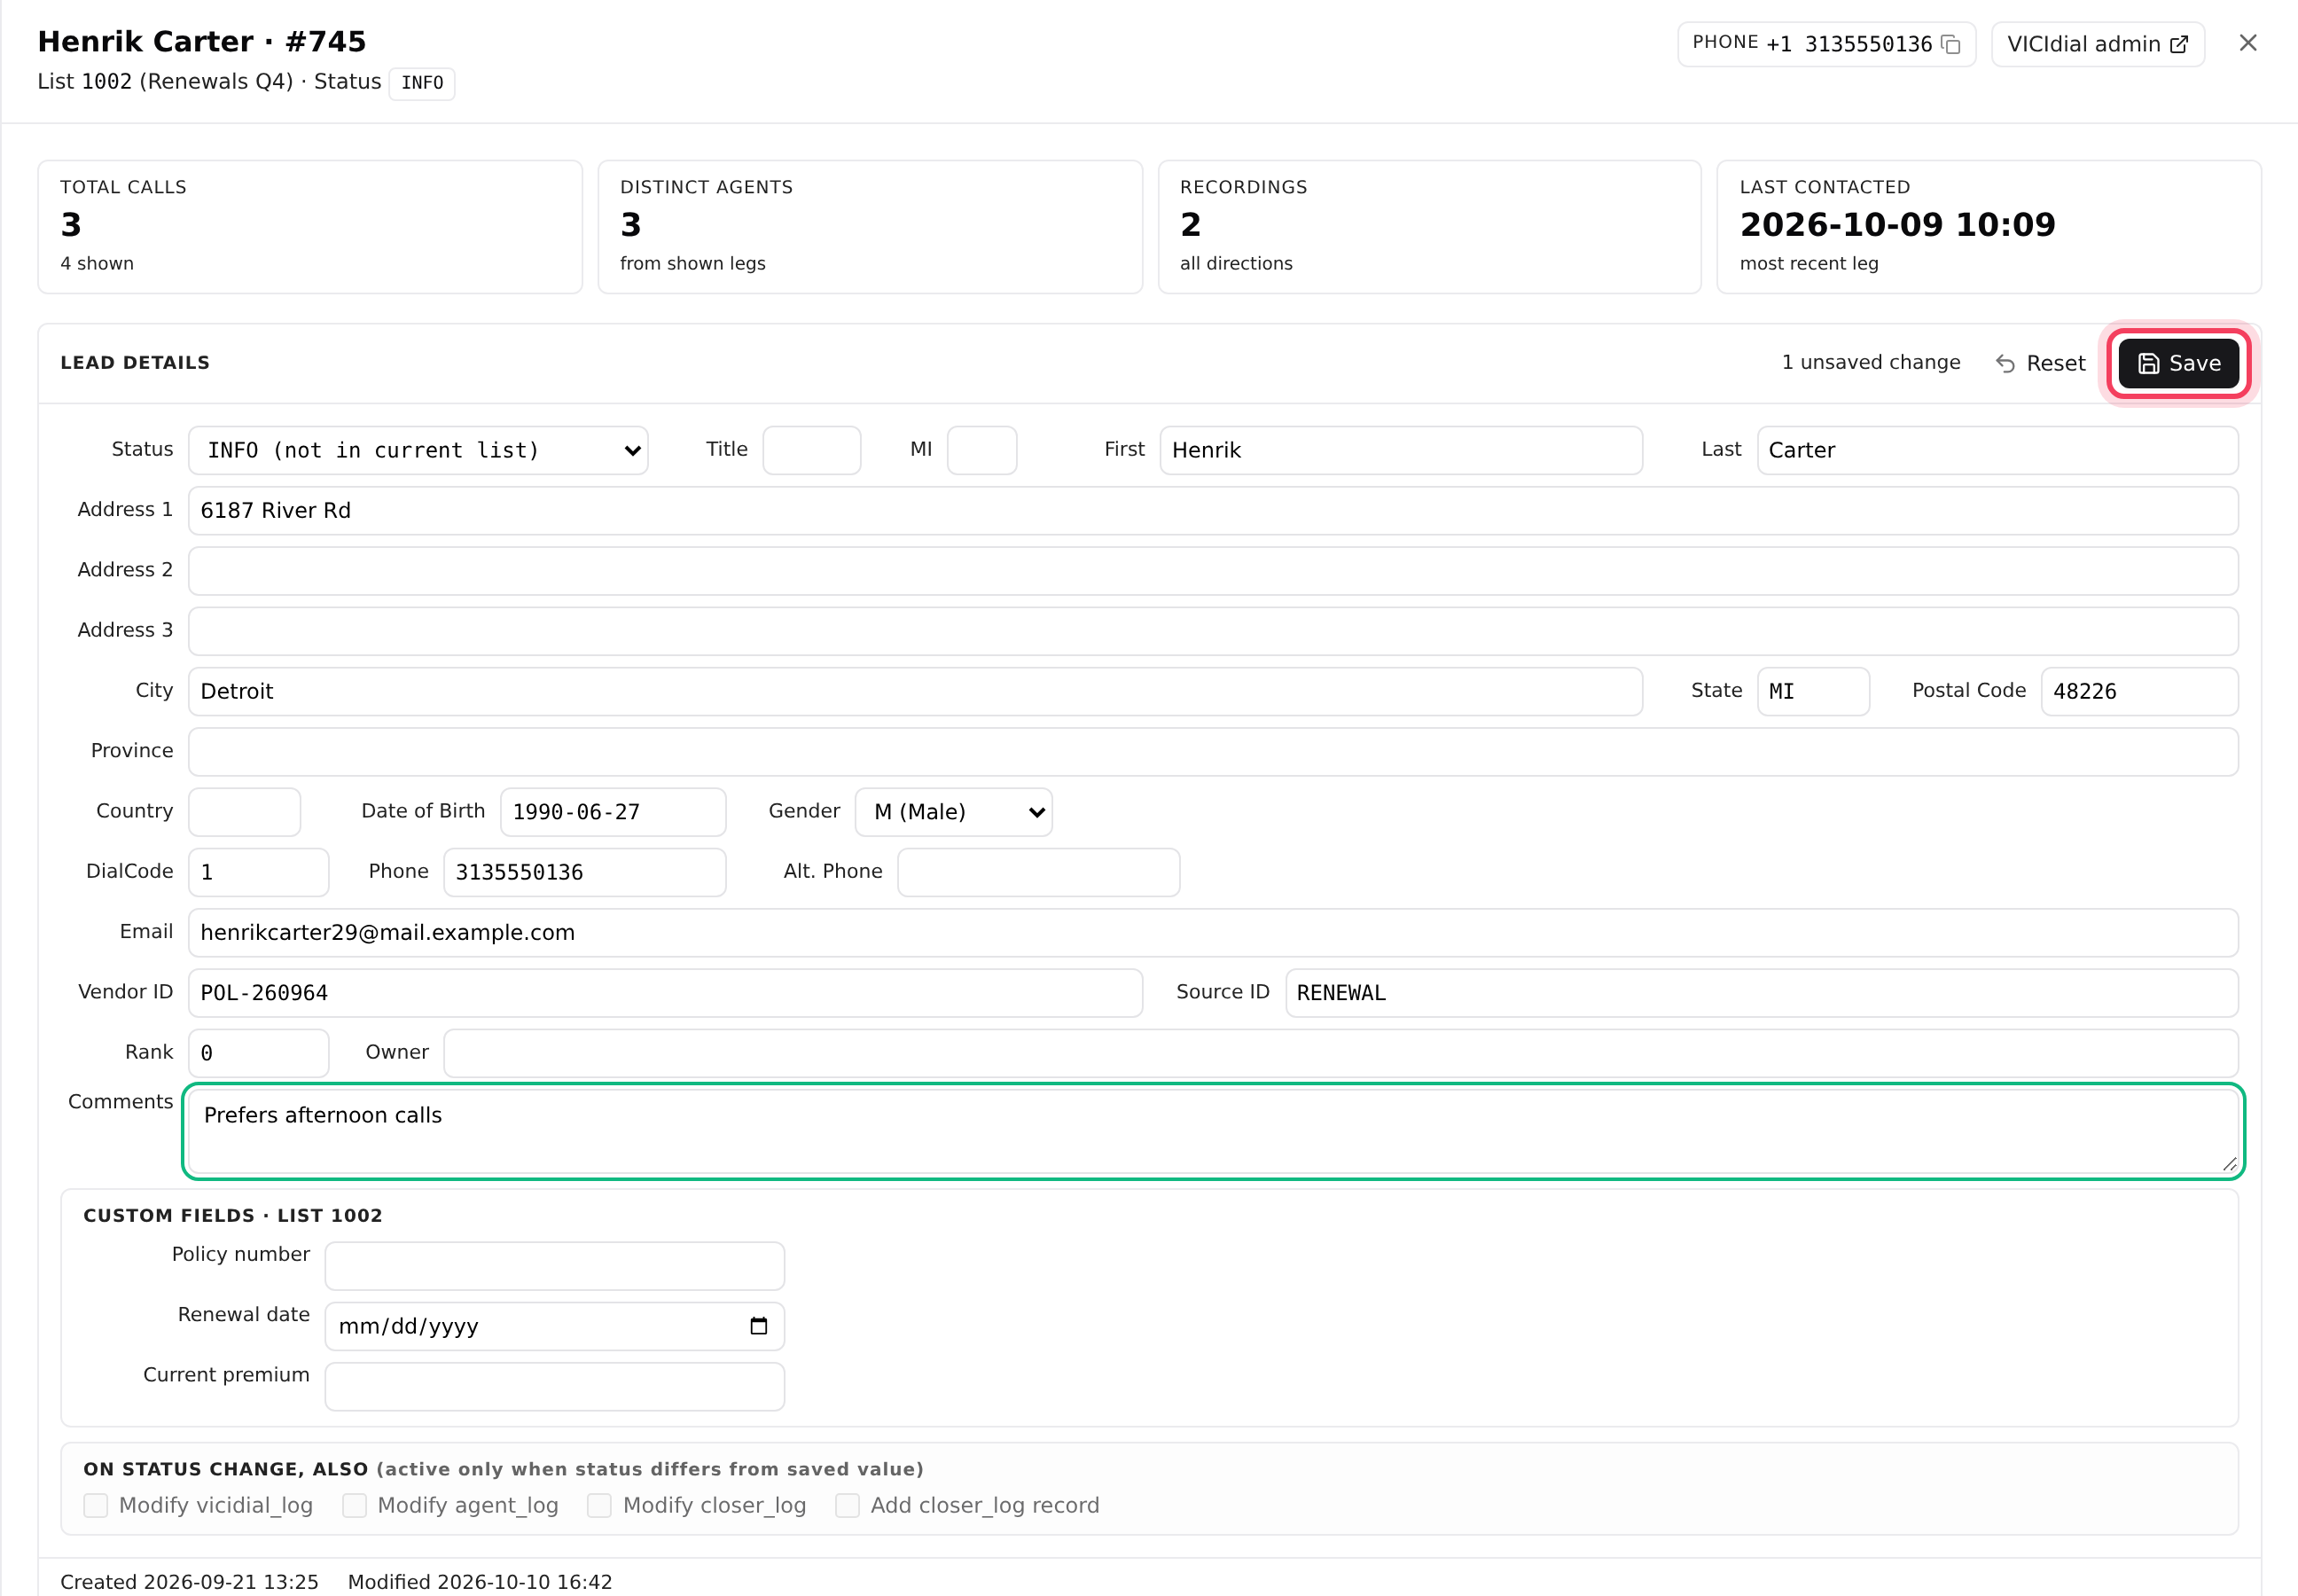Edit the Date of Birth field
Screen dimensions: 2298x1596
click(613, 812)
